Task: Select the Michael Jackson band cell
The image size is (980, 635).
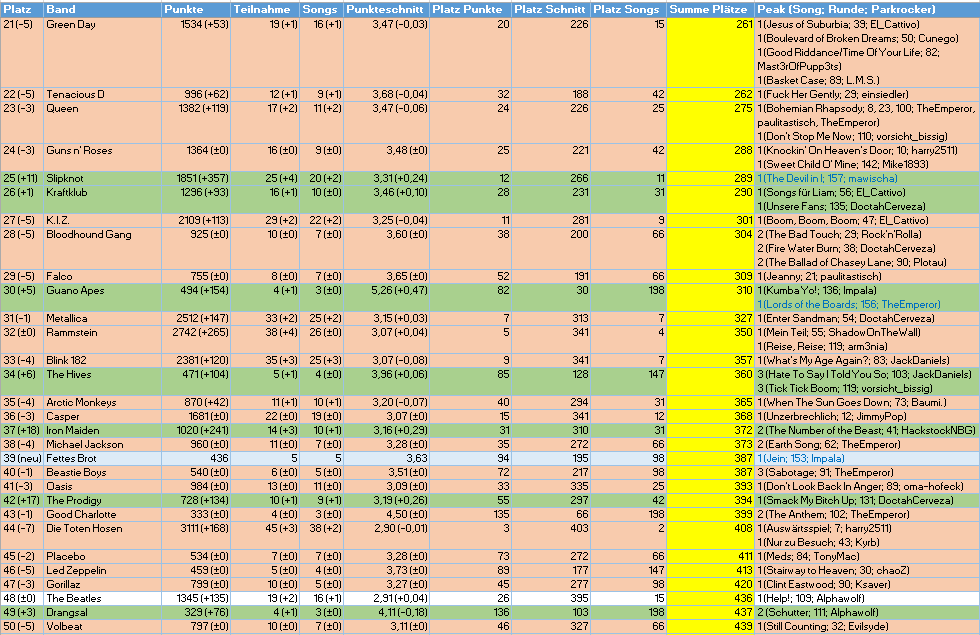Action: click(x=102, y=444)
